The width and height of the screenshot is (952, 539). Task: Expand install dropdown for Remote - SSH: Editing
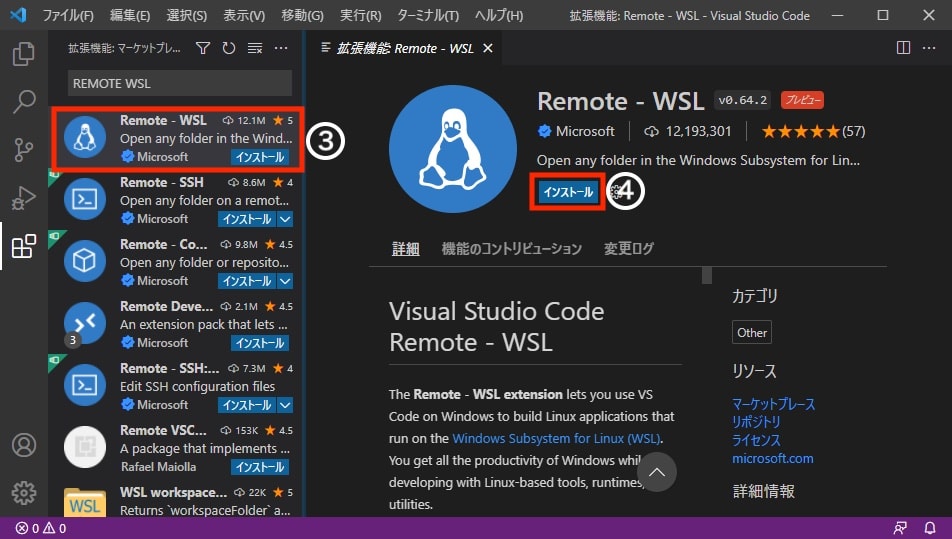pos(285,404)
